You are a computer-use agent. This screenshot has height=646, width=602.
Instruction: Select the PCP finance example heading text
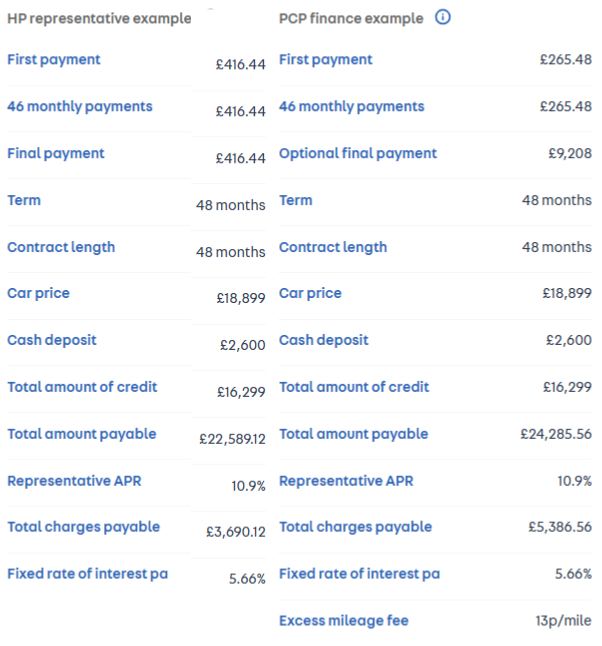click(x=351, y=19)
